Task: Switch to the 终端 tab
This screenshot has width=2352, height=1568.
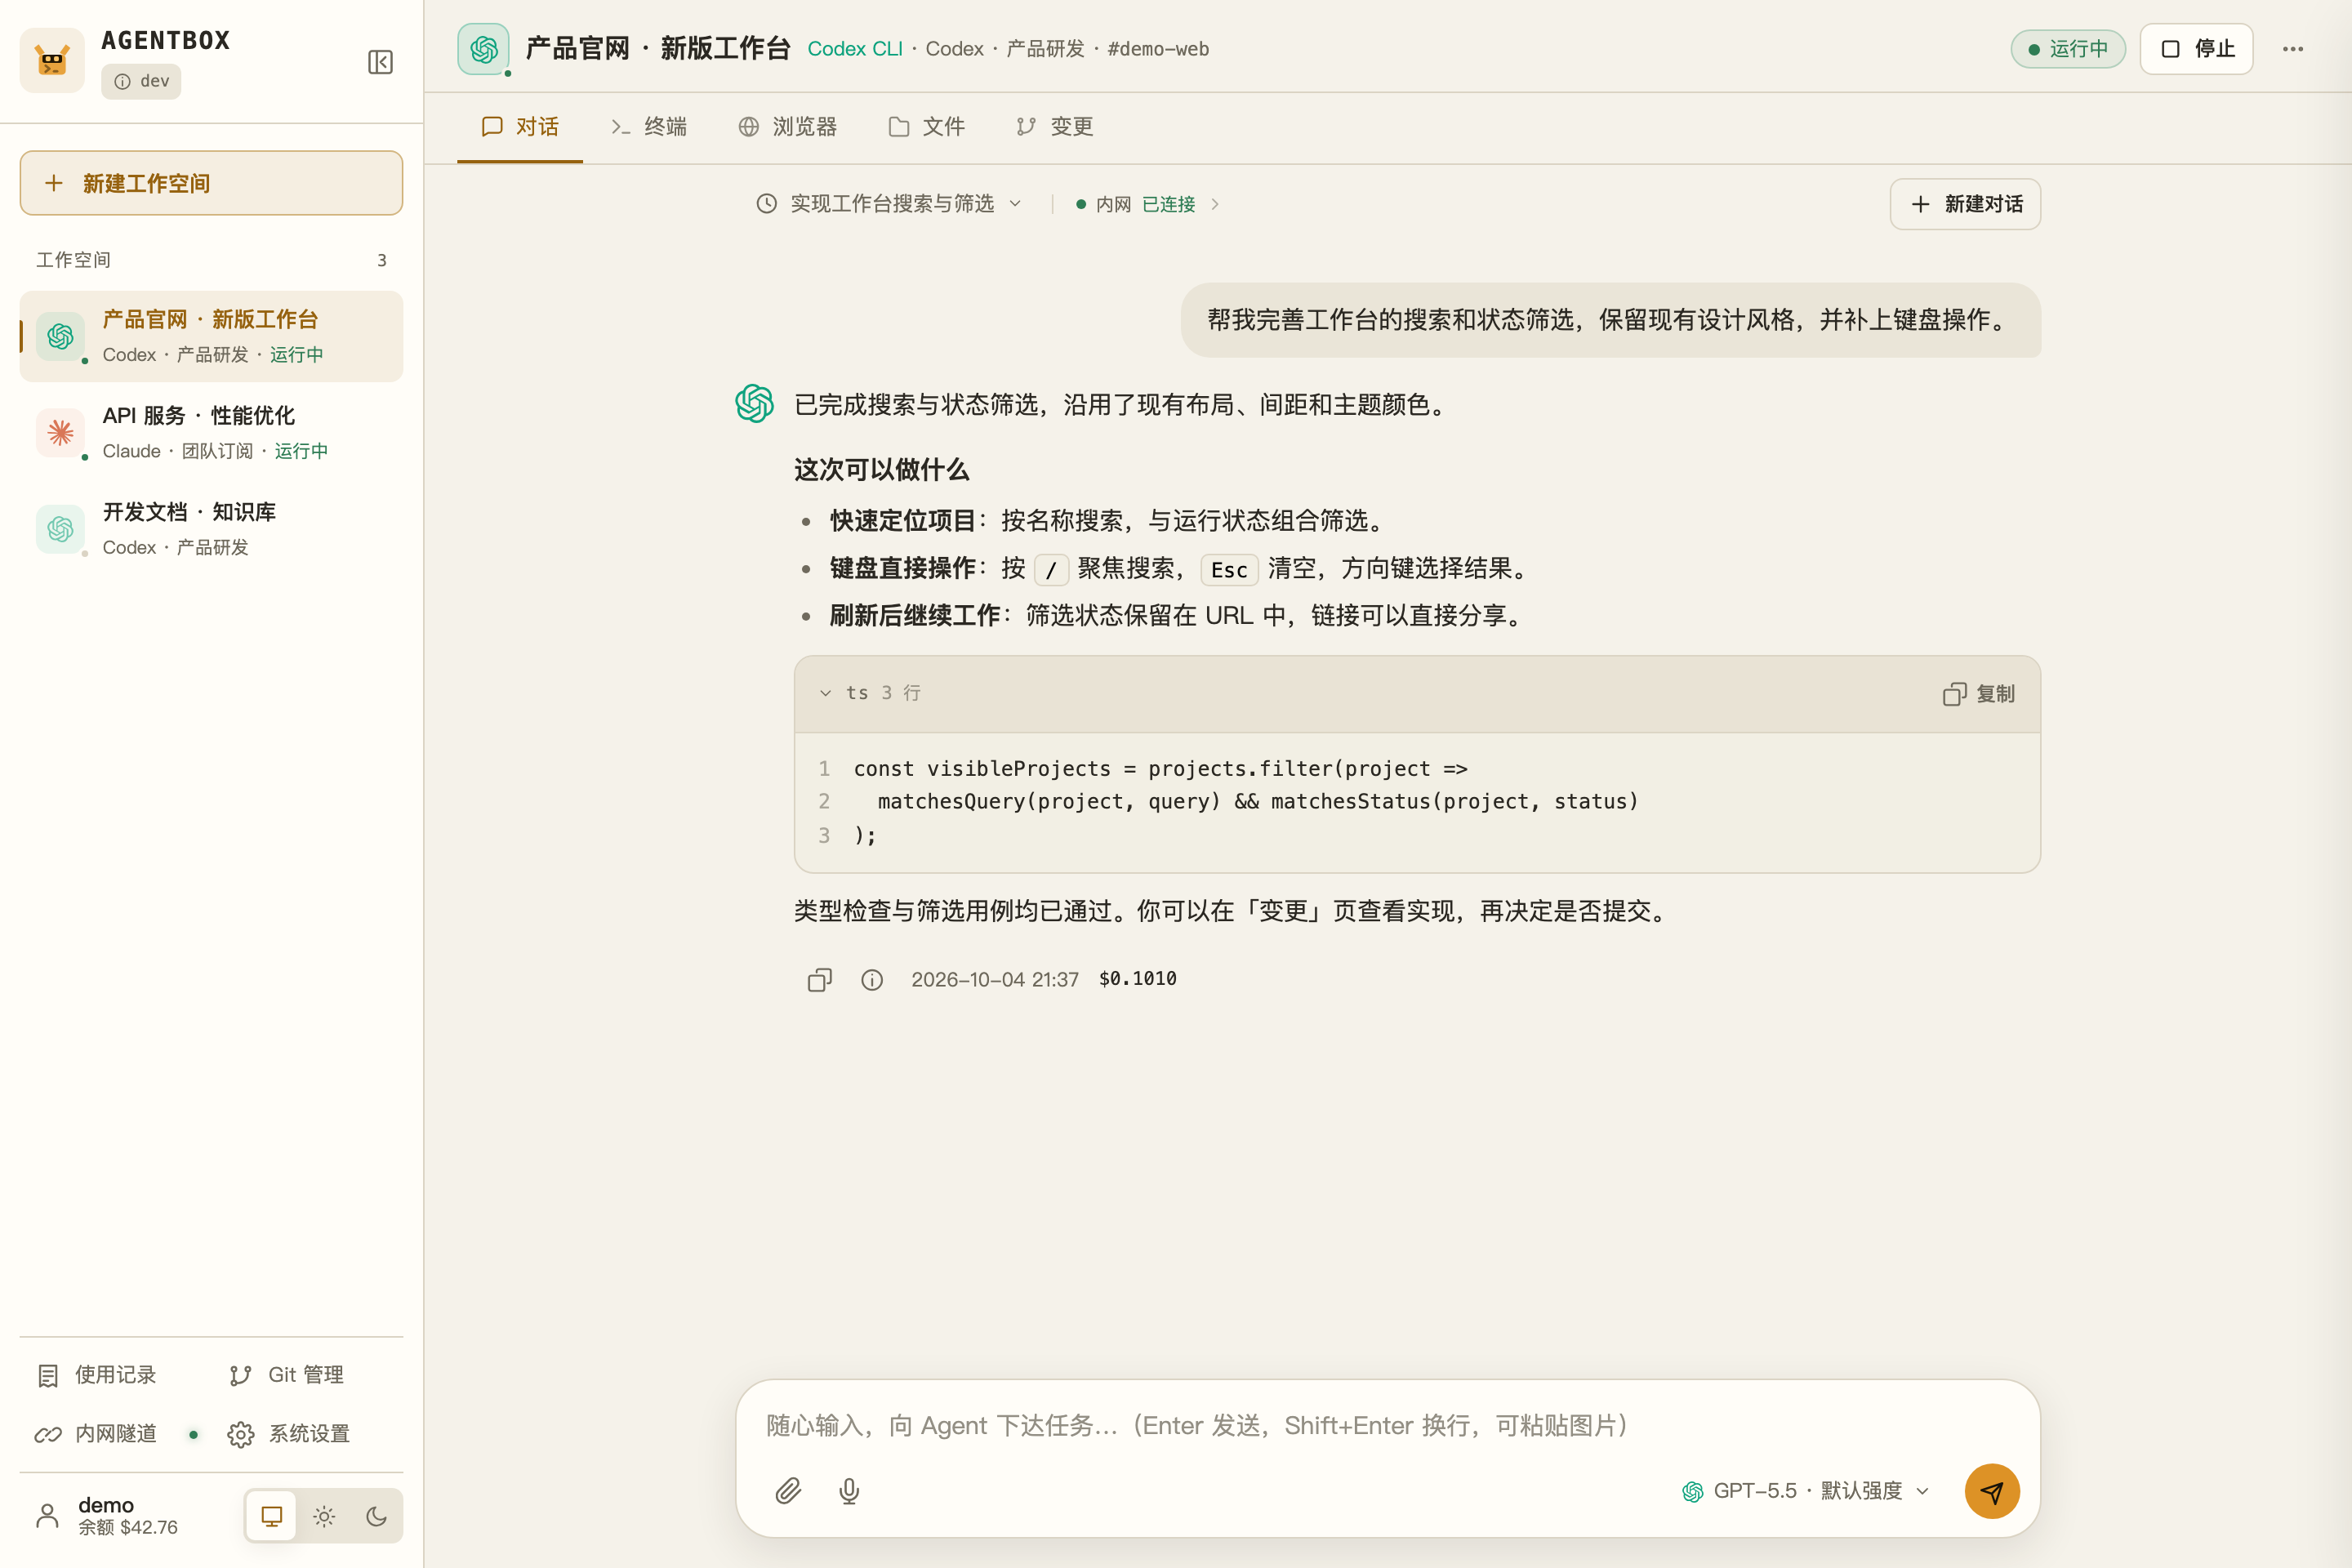Action: (648, 127)
